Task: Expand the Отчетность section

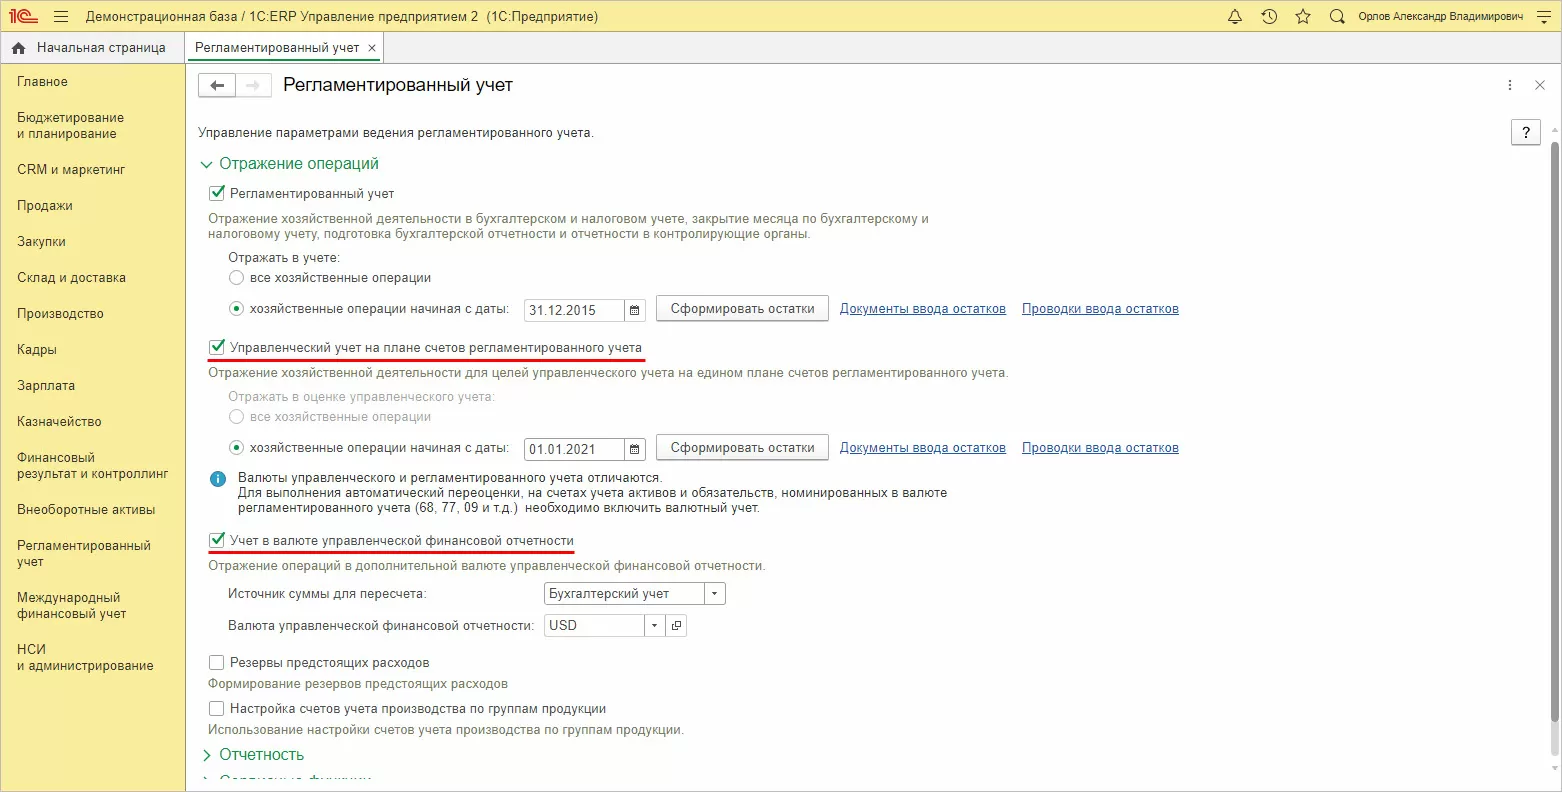Action: pos(253,755)
